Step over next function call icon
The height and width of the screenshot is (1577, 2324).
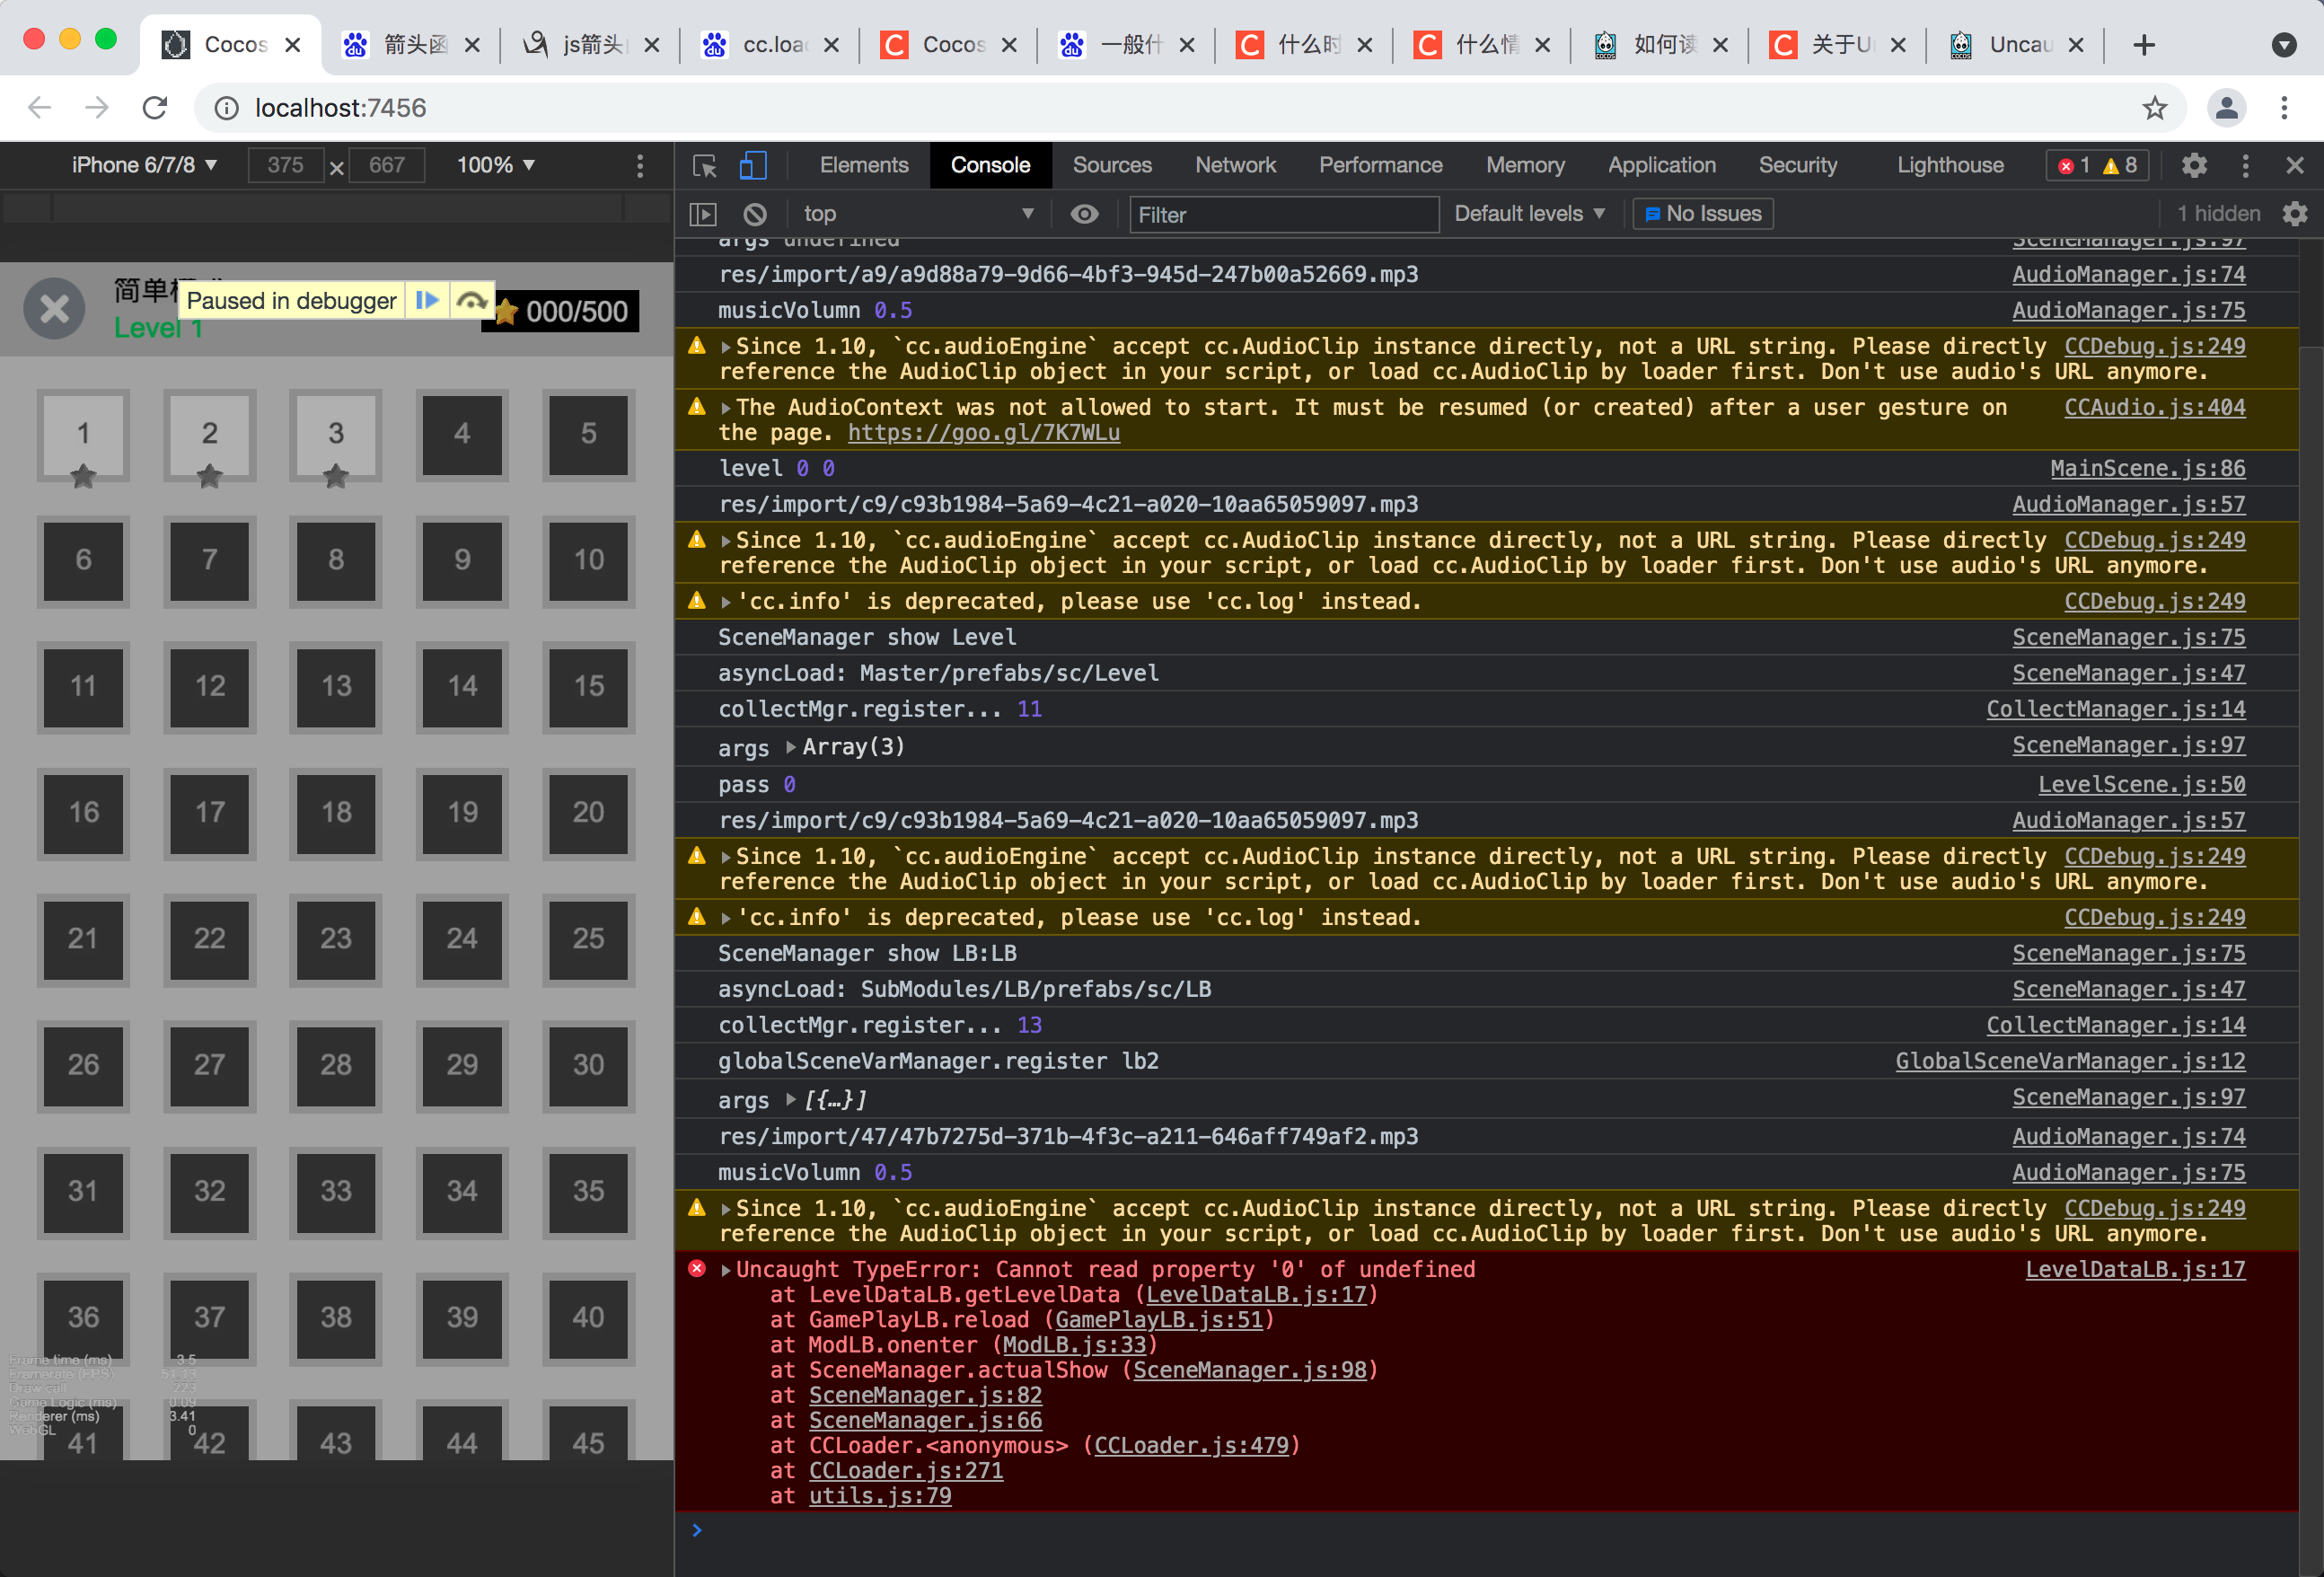coord(471,300)
